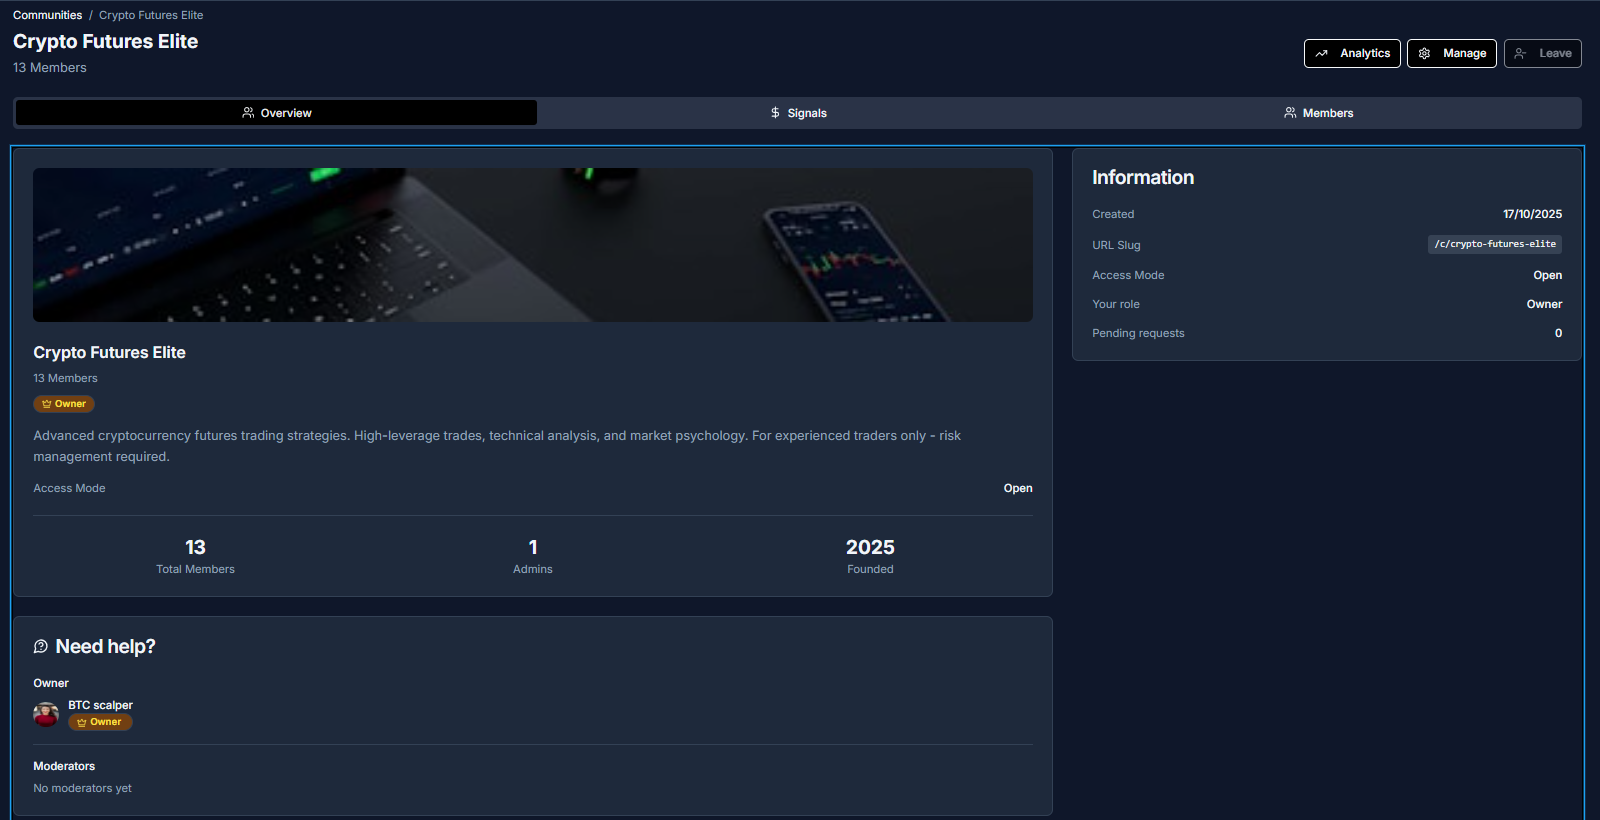Click the 13 Total Members stat
Image resolution: width=1600 pixels, height=820 pixels.
pyautogui.click(x=195, y=556)
